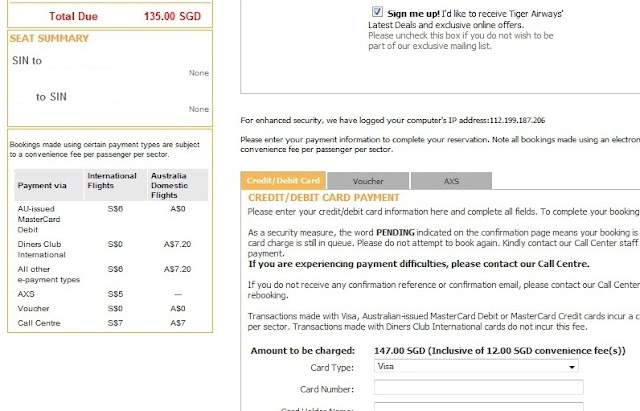Select the Credit/Debit Card tab
Screen dimensions: 640x411
[283, 181]
